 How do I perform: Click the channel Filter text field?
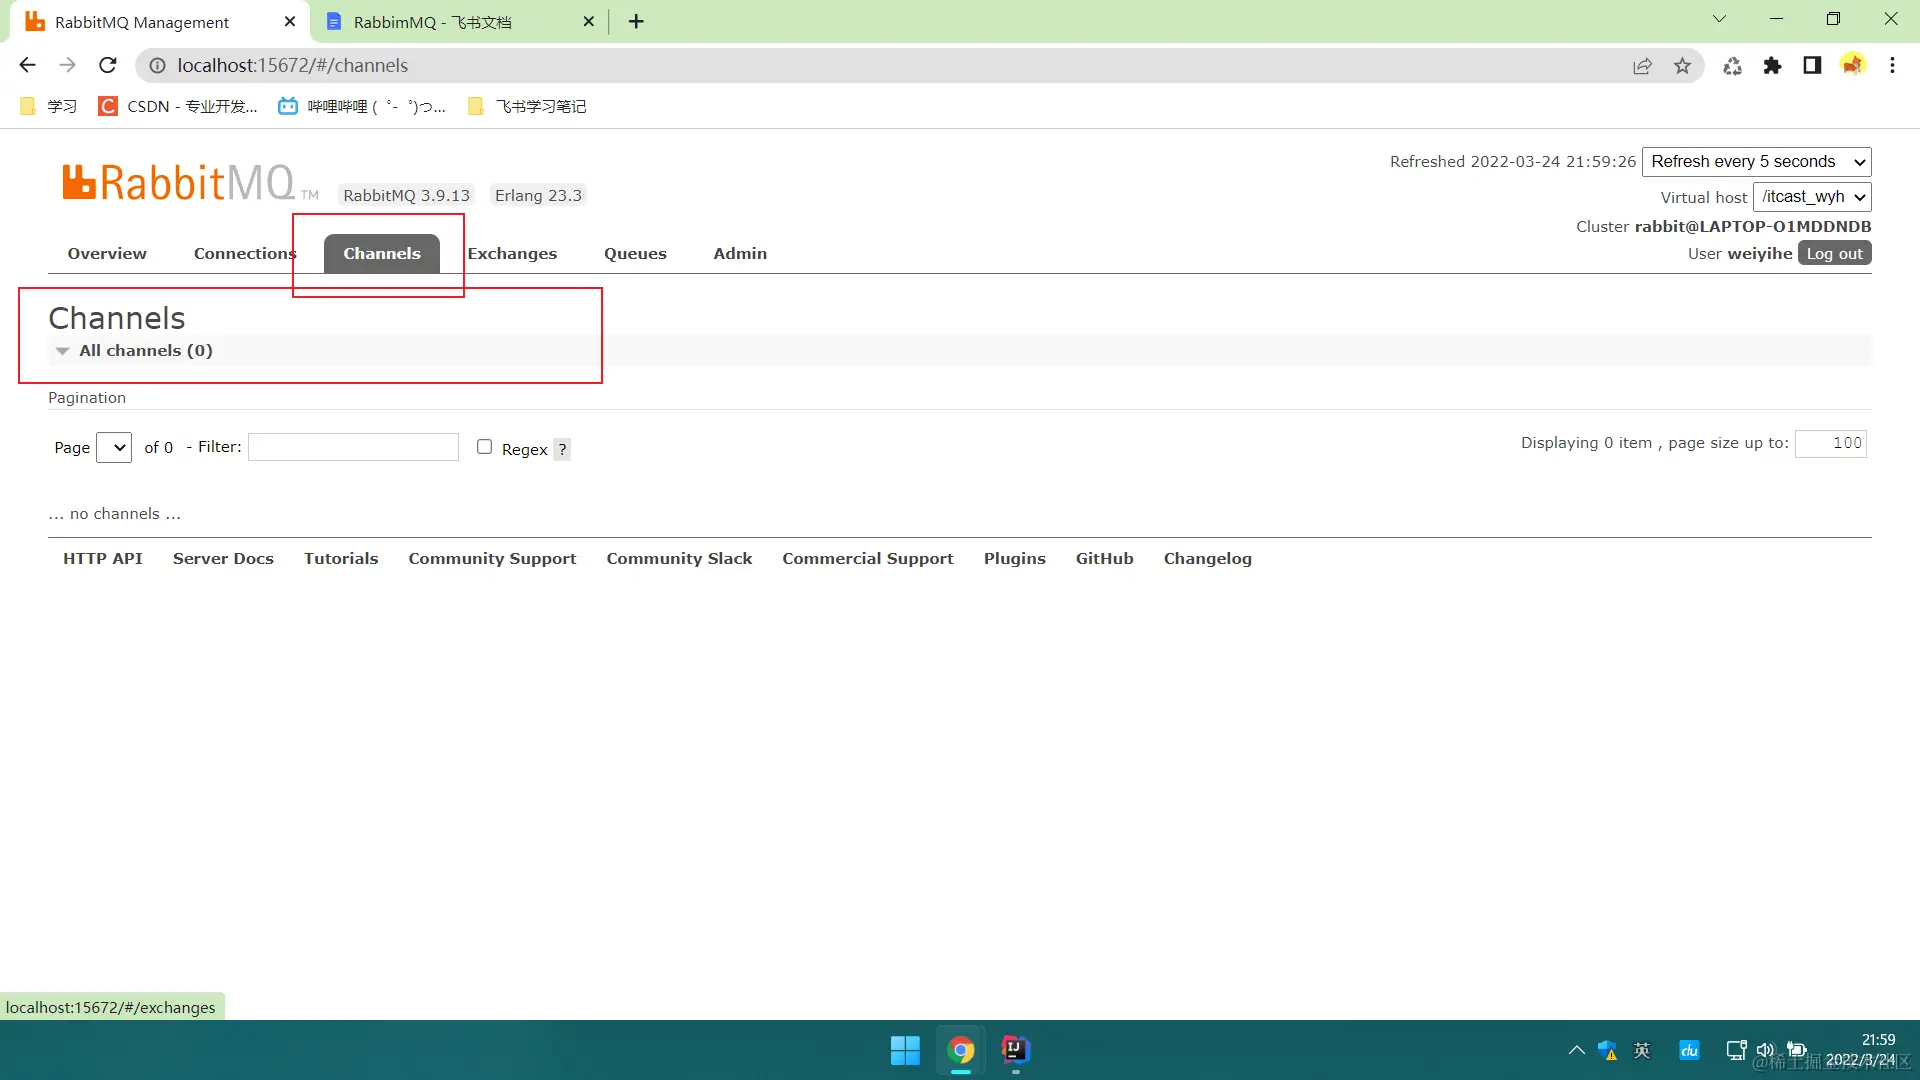[x=353, y=447]
